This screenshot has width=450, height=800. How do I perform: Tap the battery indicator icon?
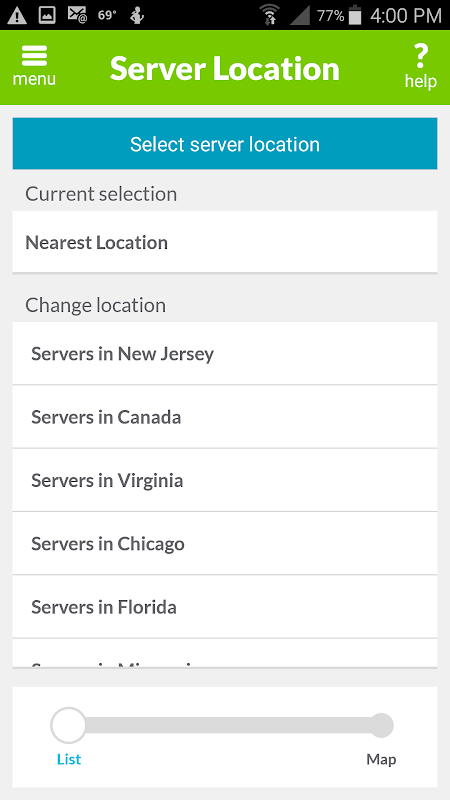click(356, 16)
